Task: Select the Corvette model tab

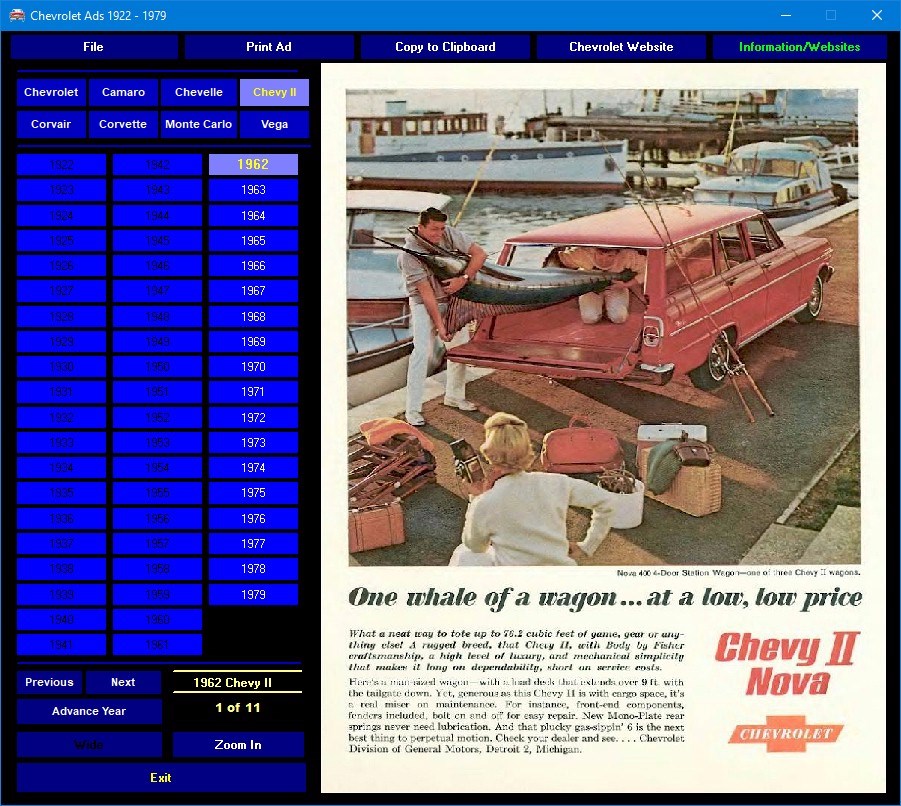Action: point(123,124)
